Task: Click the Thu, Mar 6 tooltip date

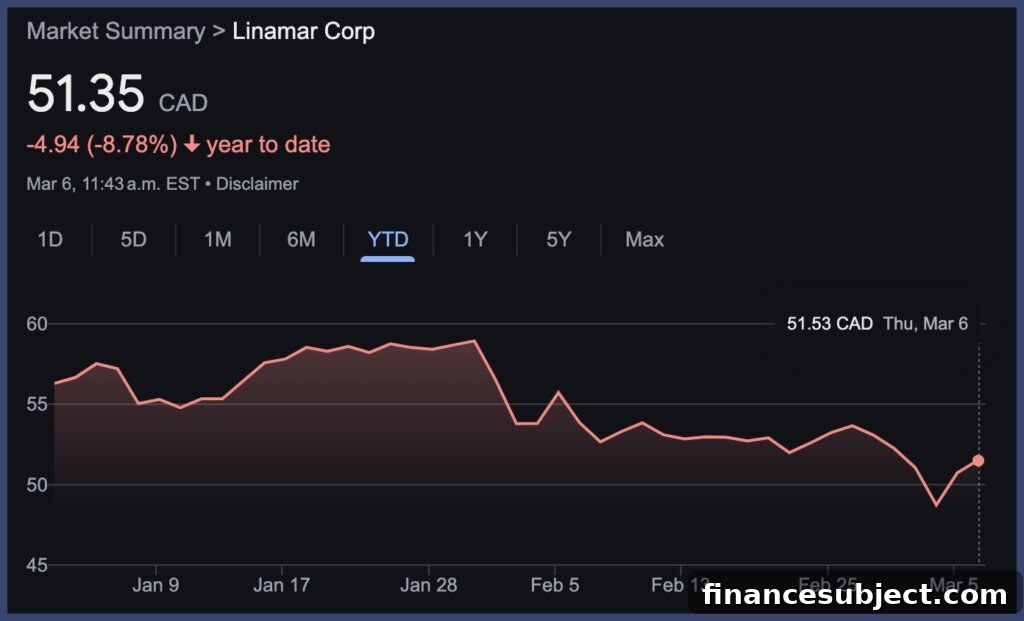Action: [925, 324]
